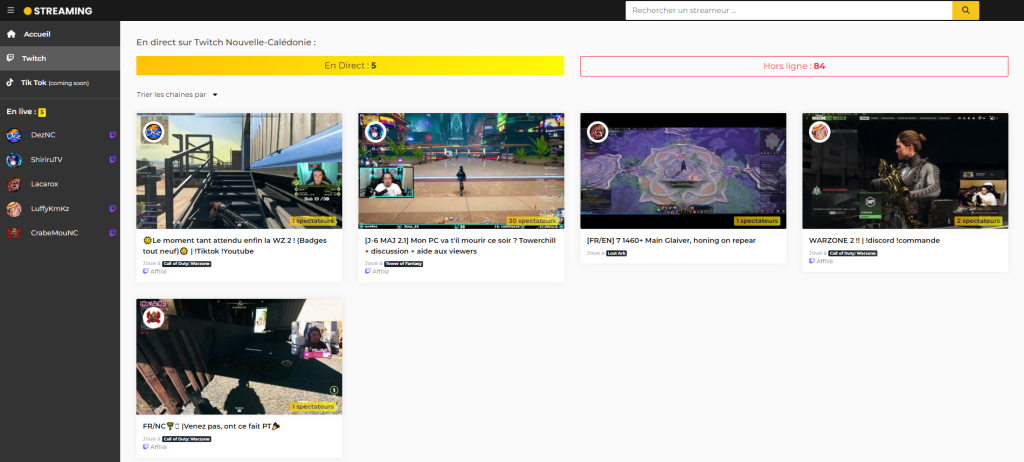Click the Tower of Fantasy game tag
This screenshot has width=1024, height=462.
click(403, 263)
